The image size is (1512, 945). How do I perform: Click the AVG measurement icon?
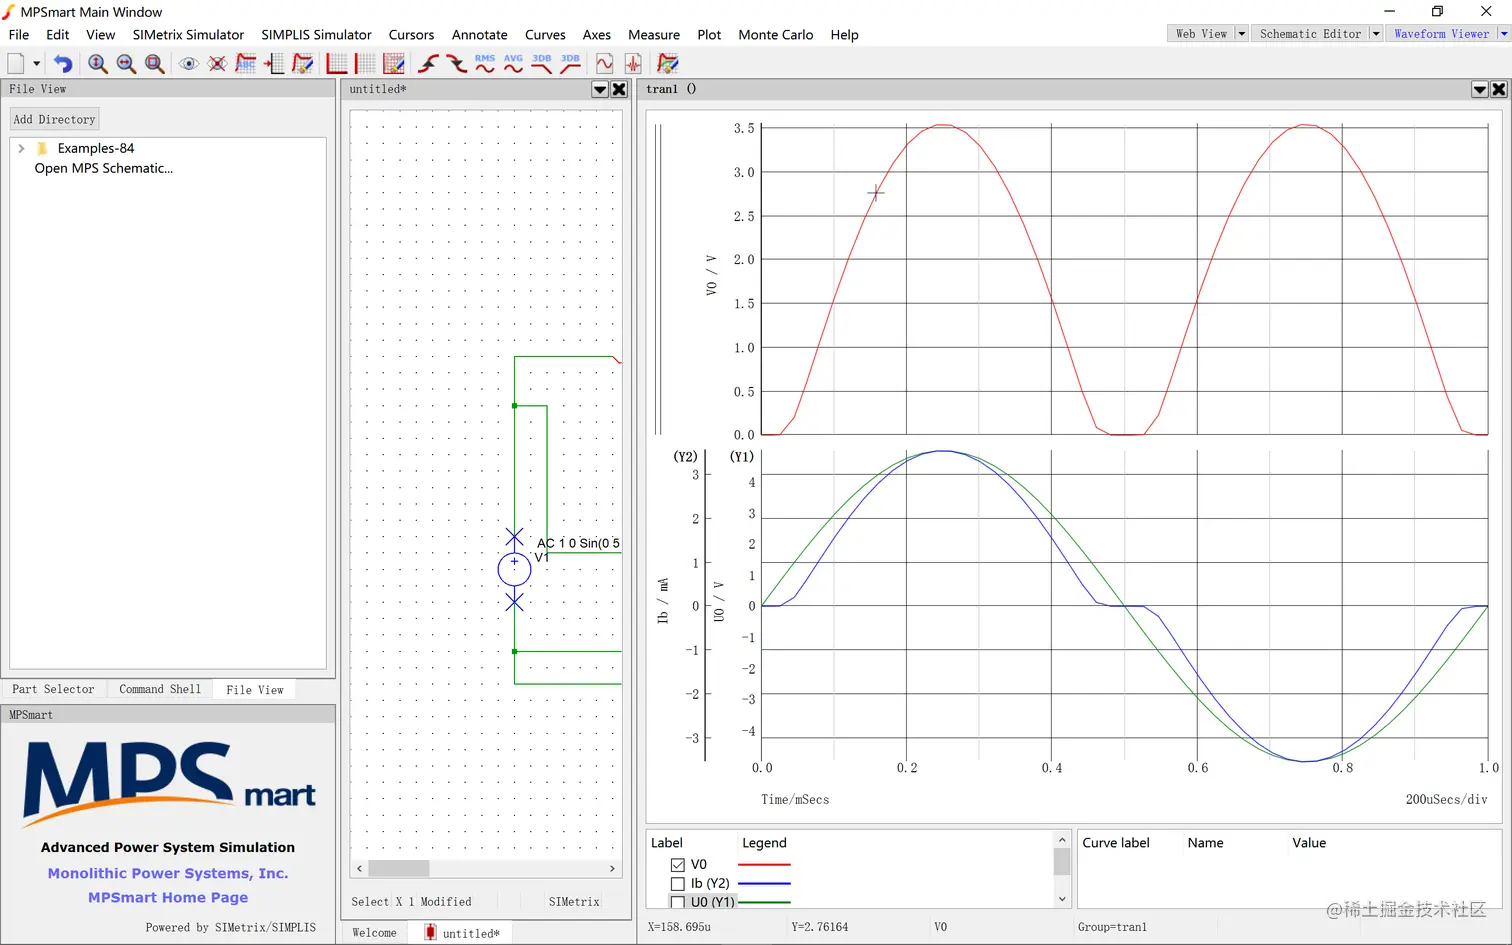[513, 64]
